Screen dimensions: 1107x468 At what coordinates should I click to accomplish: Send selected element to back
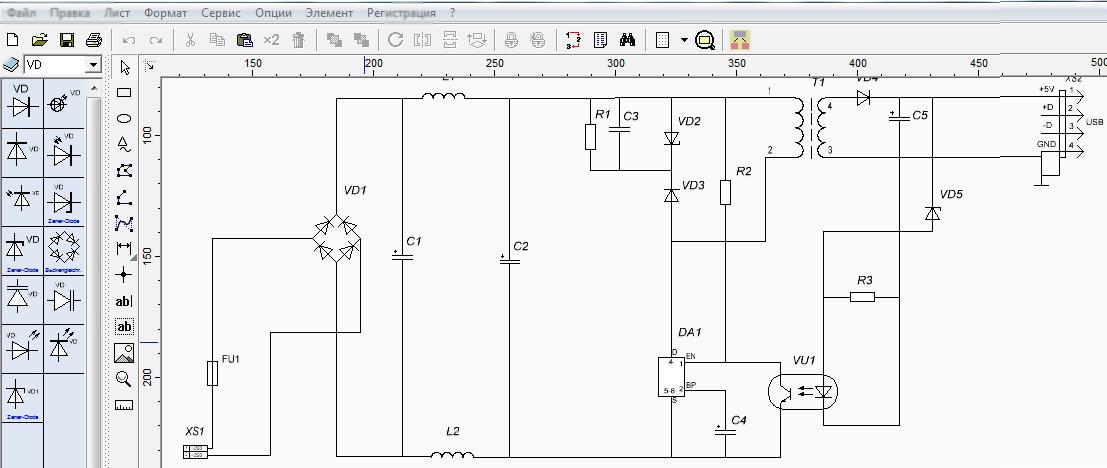click(x=361, y=40)
